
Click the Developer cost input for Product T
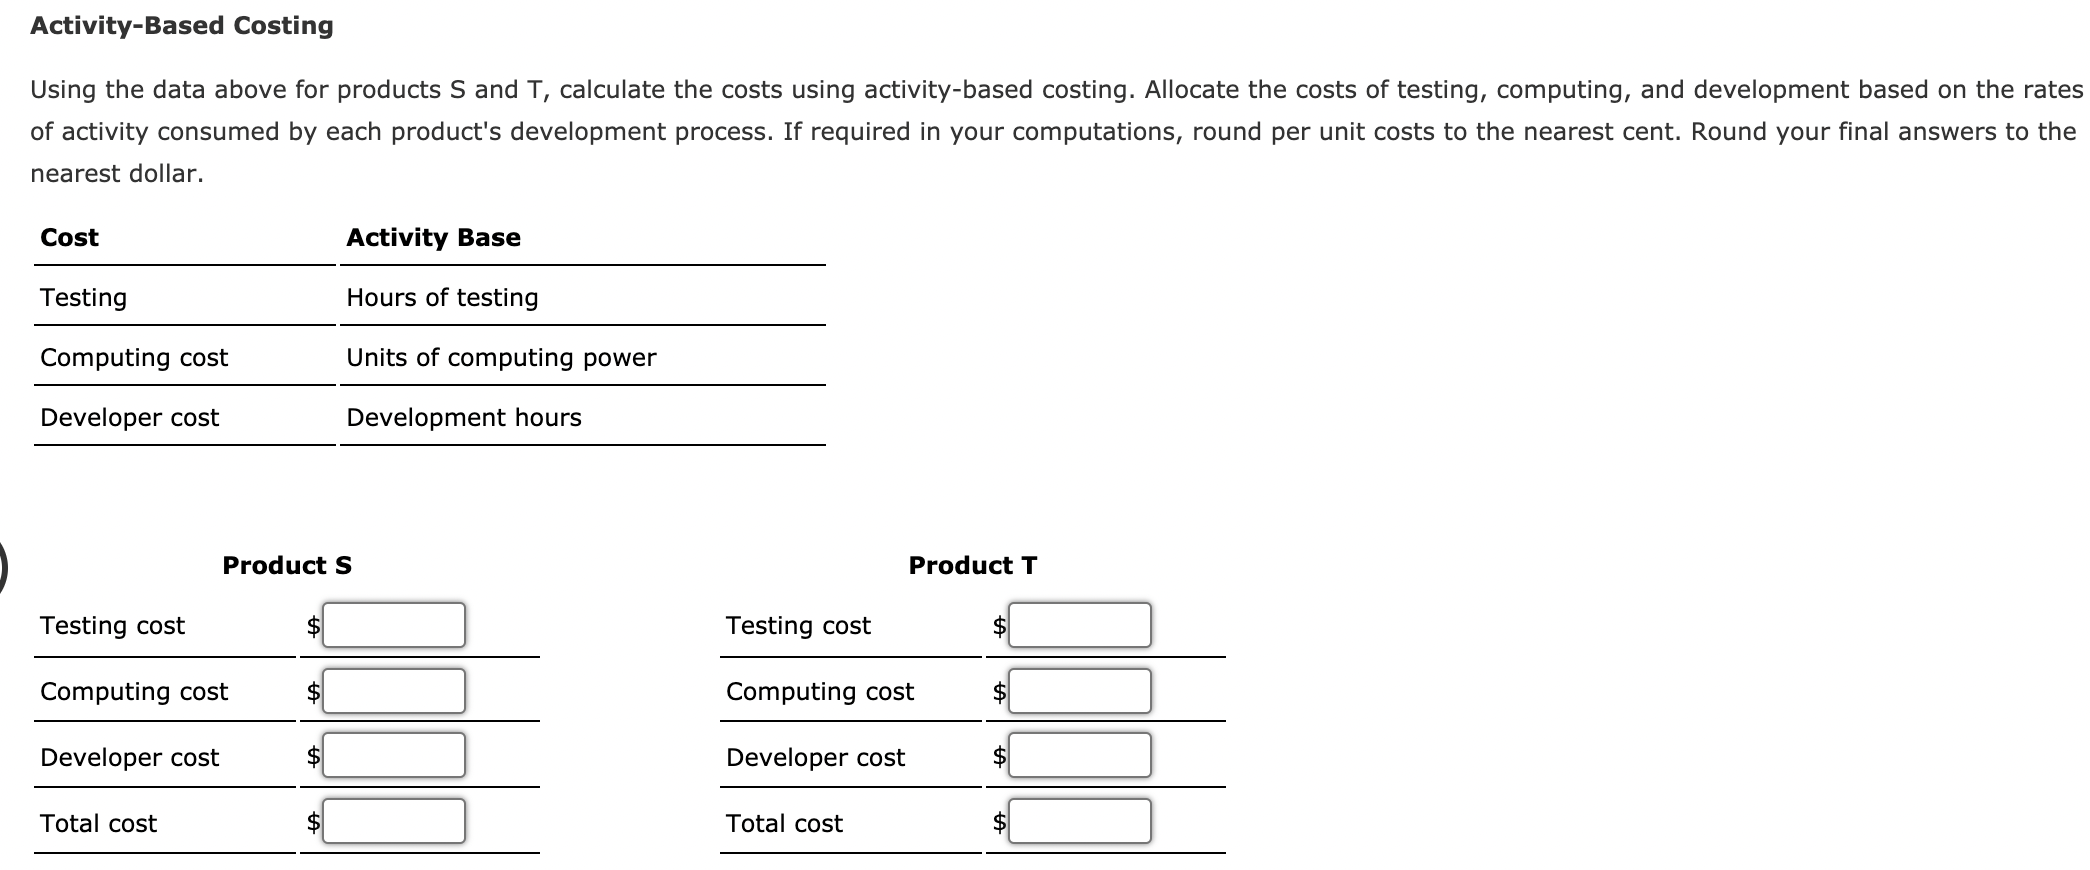pyautogui.click(x=1079, y=756)
